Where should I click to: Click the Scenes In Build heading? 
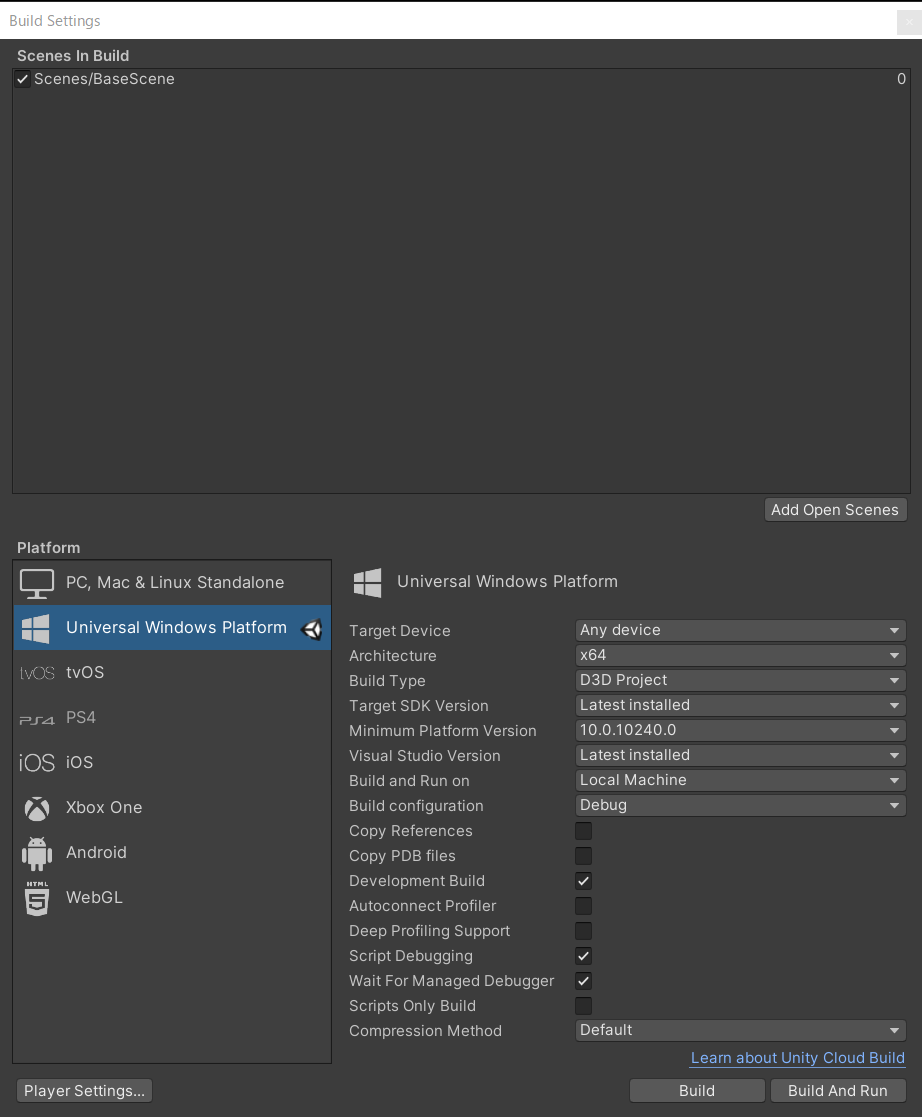pos(73,56)
